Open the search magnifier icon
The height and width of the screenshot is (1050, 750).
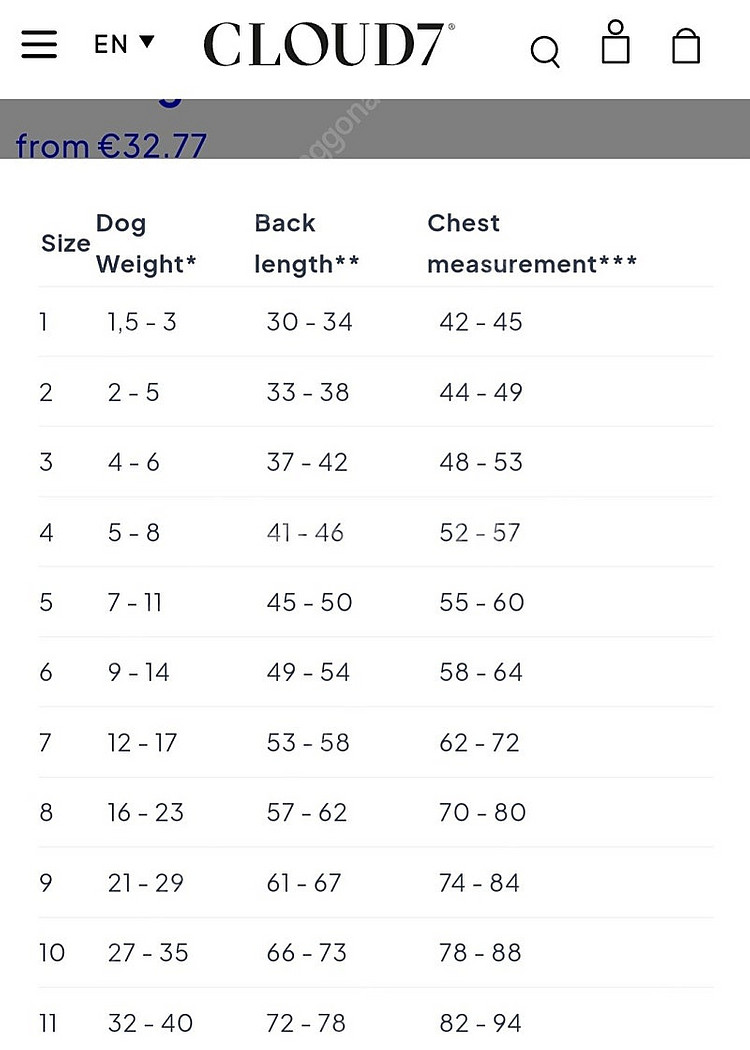[x=545, y=52]
